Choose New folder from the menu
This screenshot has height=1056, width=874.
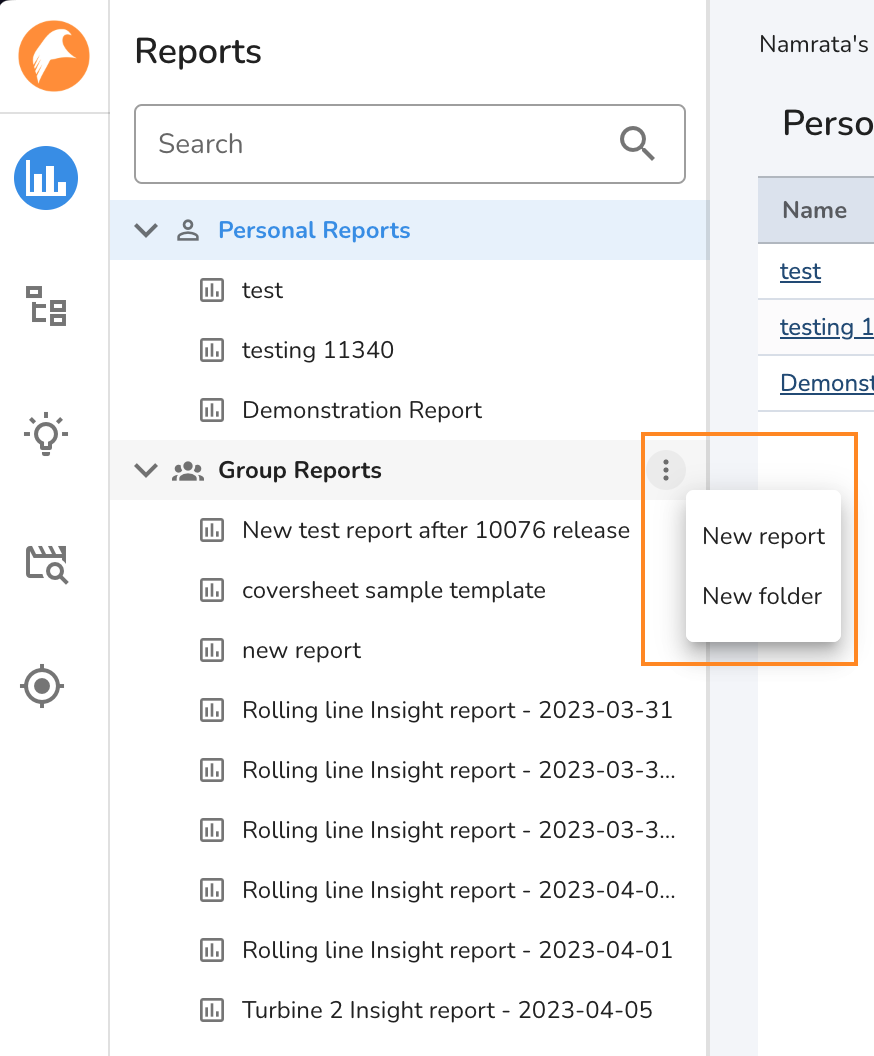763,596
